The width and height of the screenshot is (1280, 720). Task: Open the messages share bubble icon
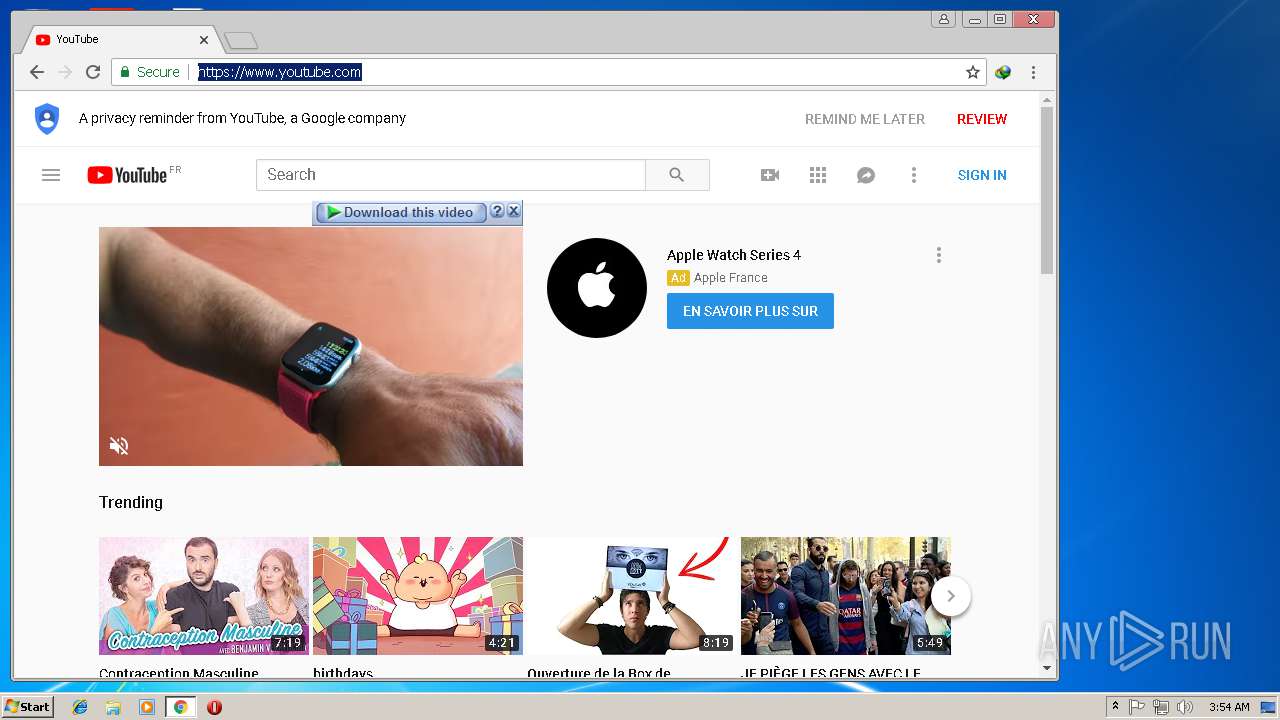click(866, 175)
